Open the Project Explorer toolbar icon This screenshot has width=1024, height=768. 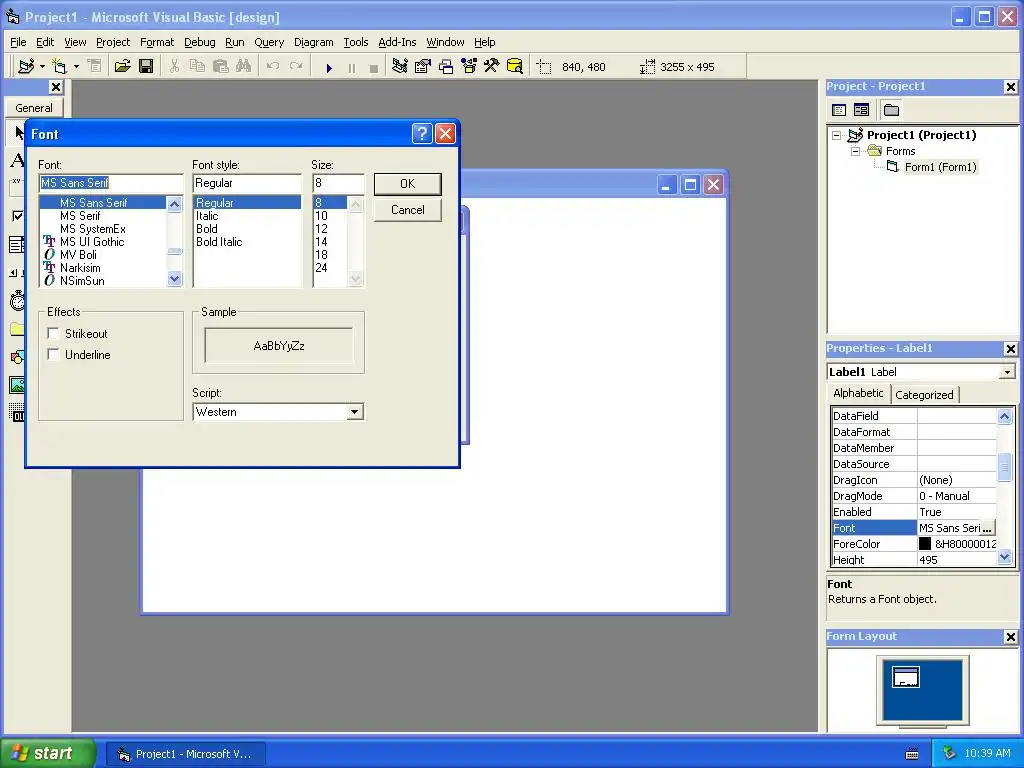[400, 67]
